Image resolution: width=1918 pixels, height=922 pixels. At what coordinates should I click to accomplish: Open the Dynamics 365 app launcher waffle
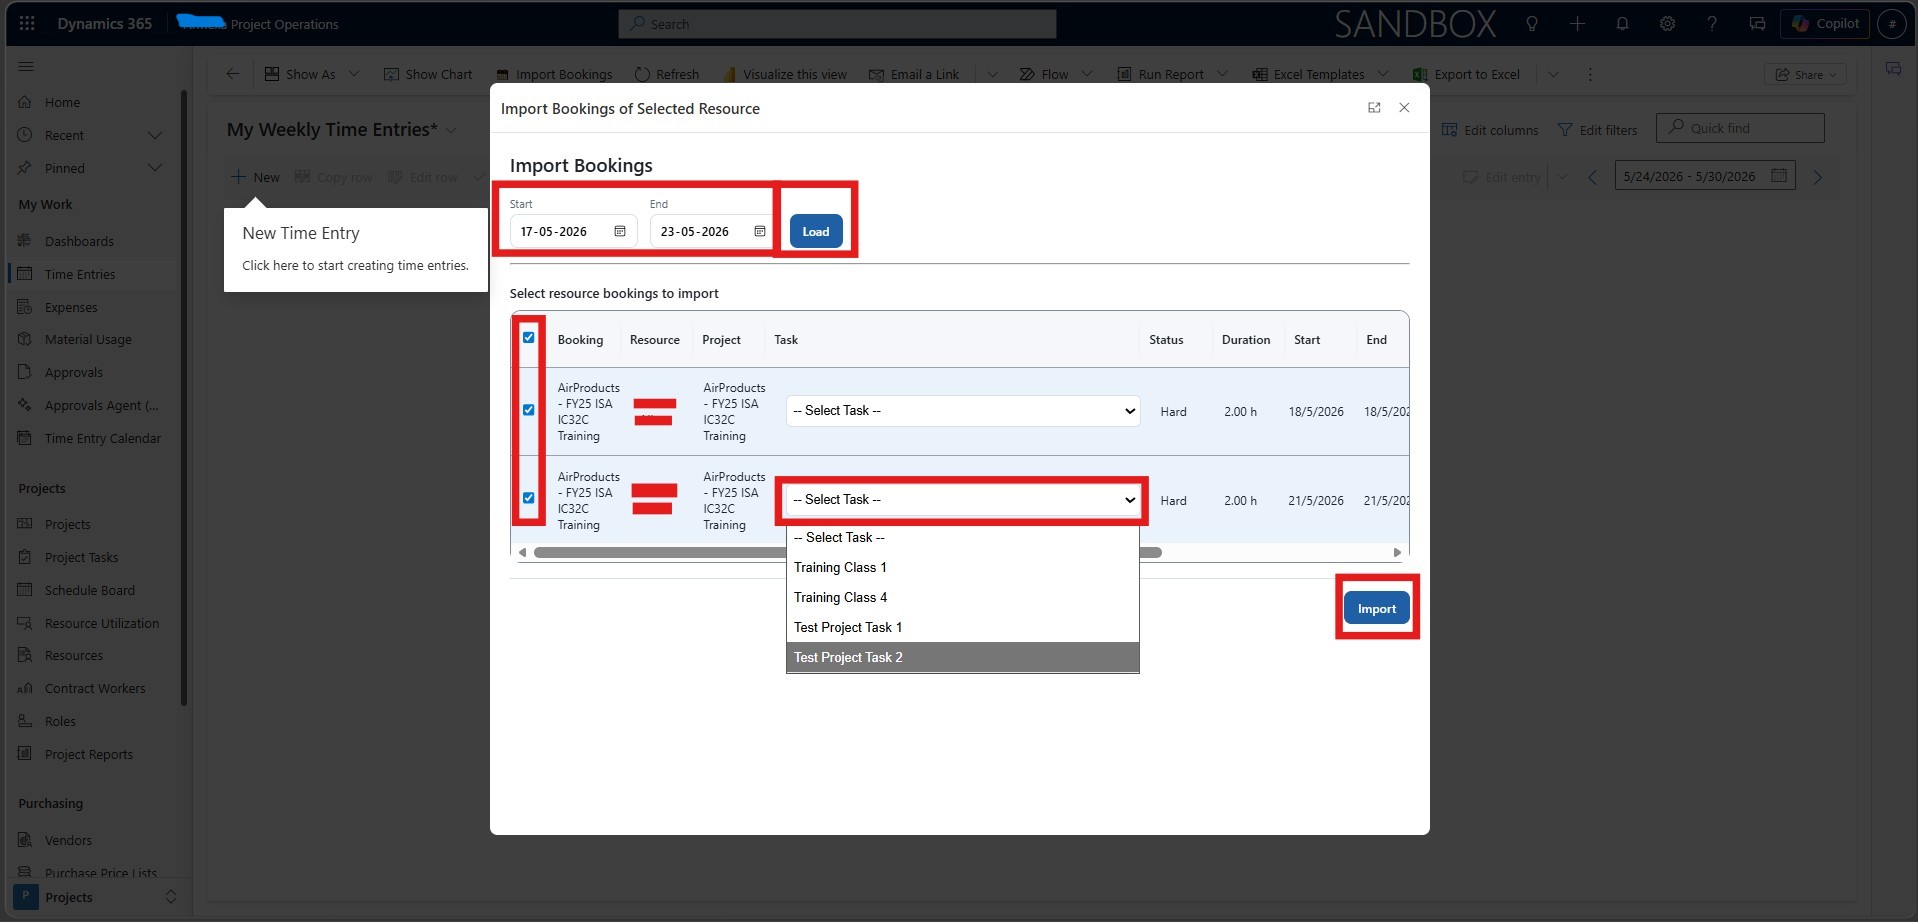pos(27,23)
